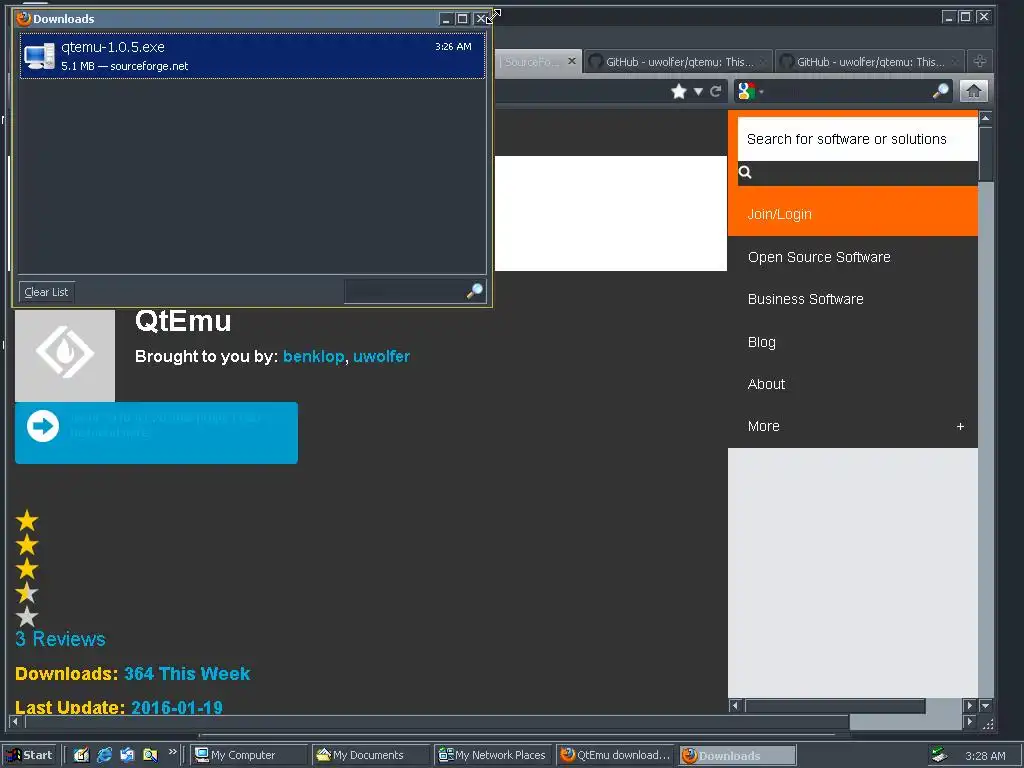Click the main horizontal scrollbar thumb
The image size is (1024, 768).
click(x=437, y=722)
